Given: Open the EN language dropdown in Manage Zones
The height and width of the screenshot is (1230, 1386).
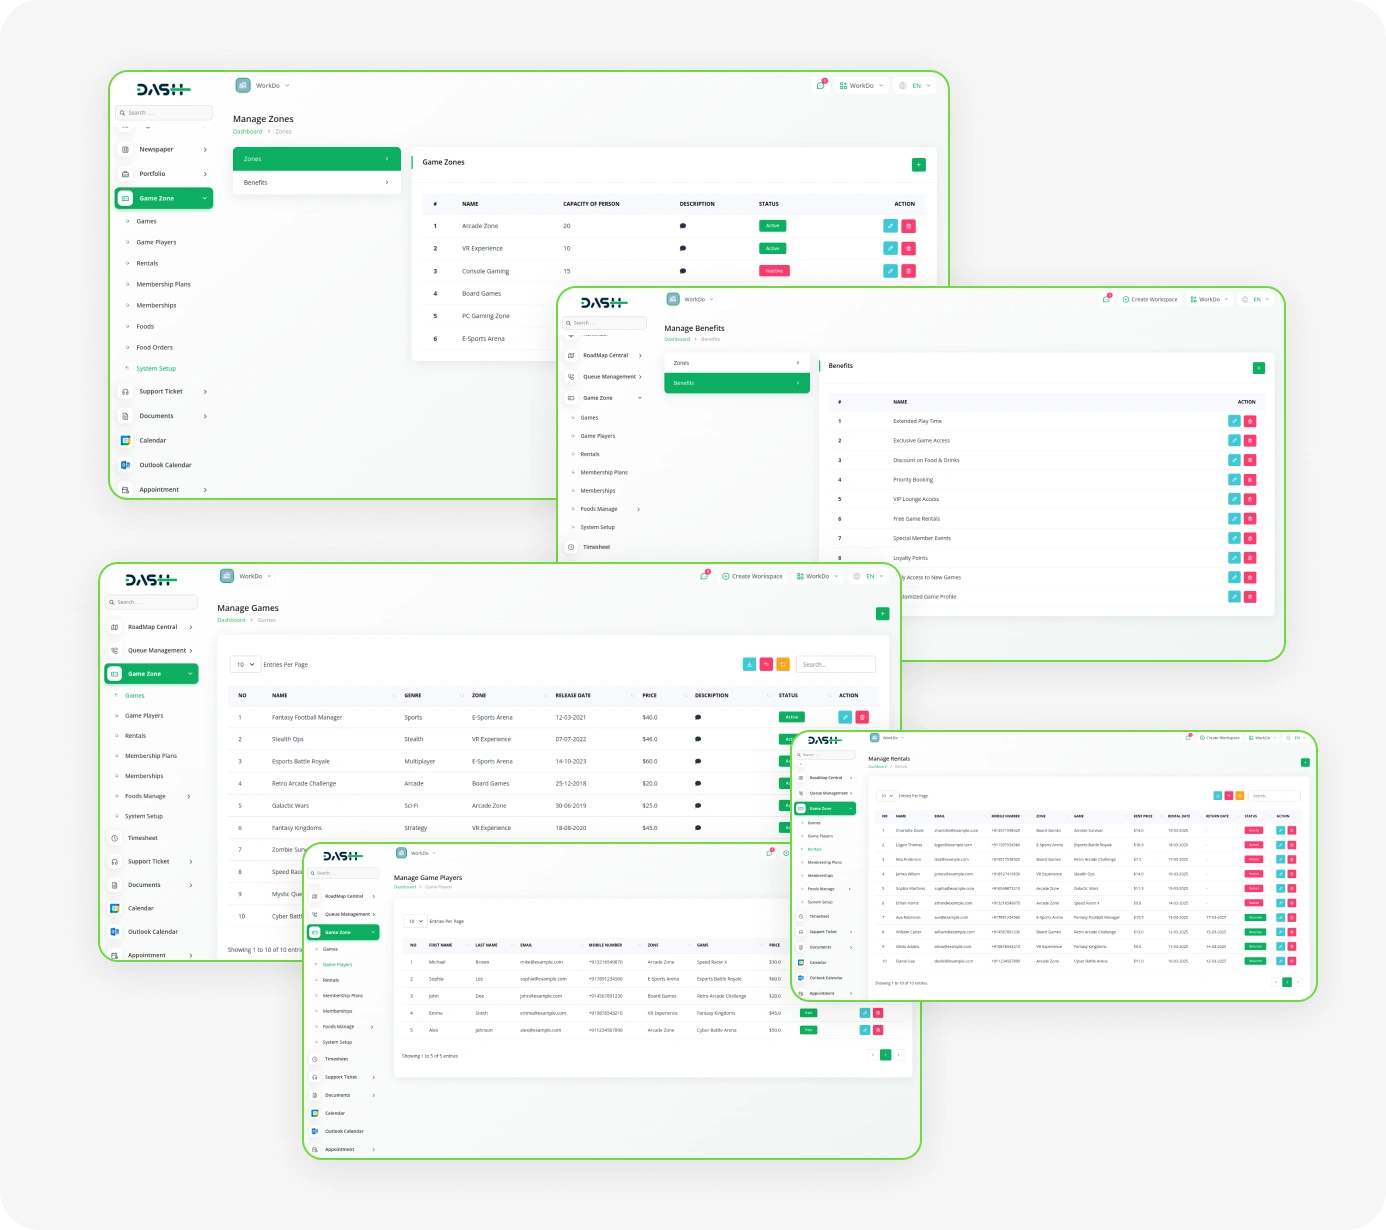Looking at the screenshot, I should 915,86.
